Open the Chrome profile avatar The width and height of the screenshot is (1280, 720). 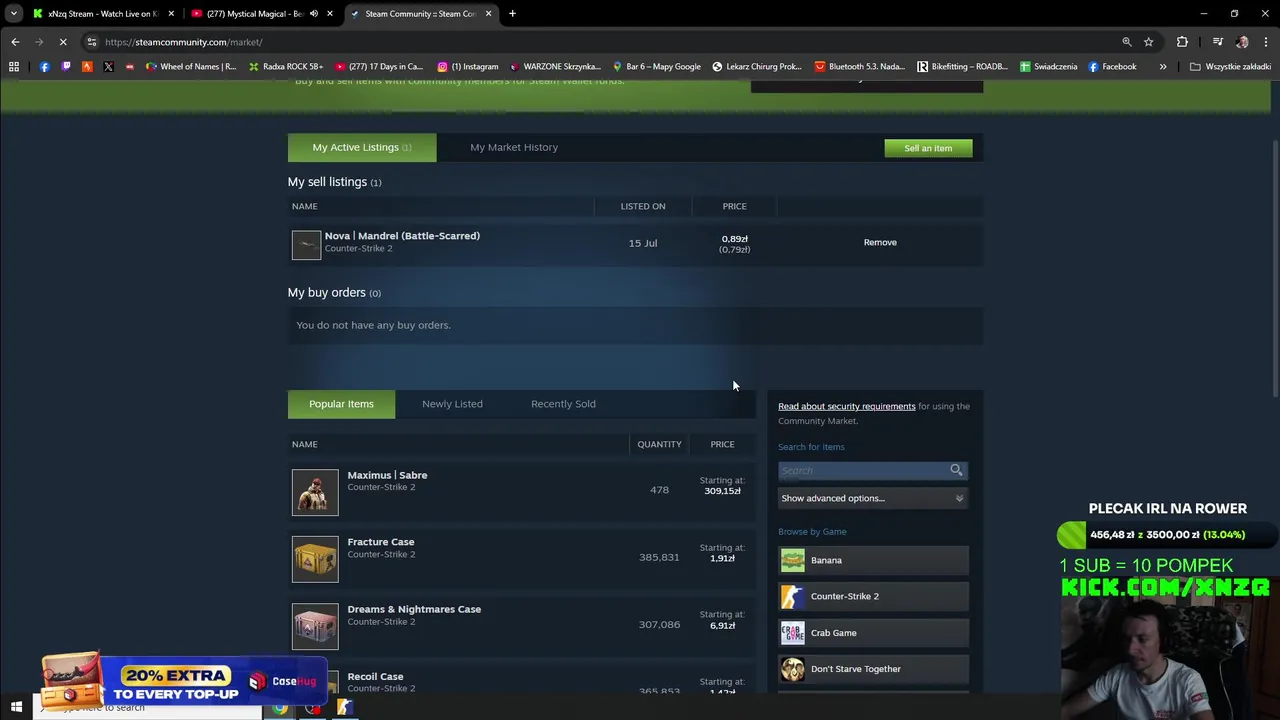[x=1242, y=42]
